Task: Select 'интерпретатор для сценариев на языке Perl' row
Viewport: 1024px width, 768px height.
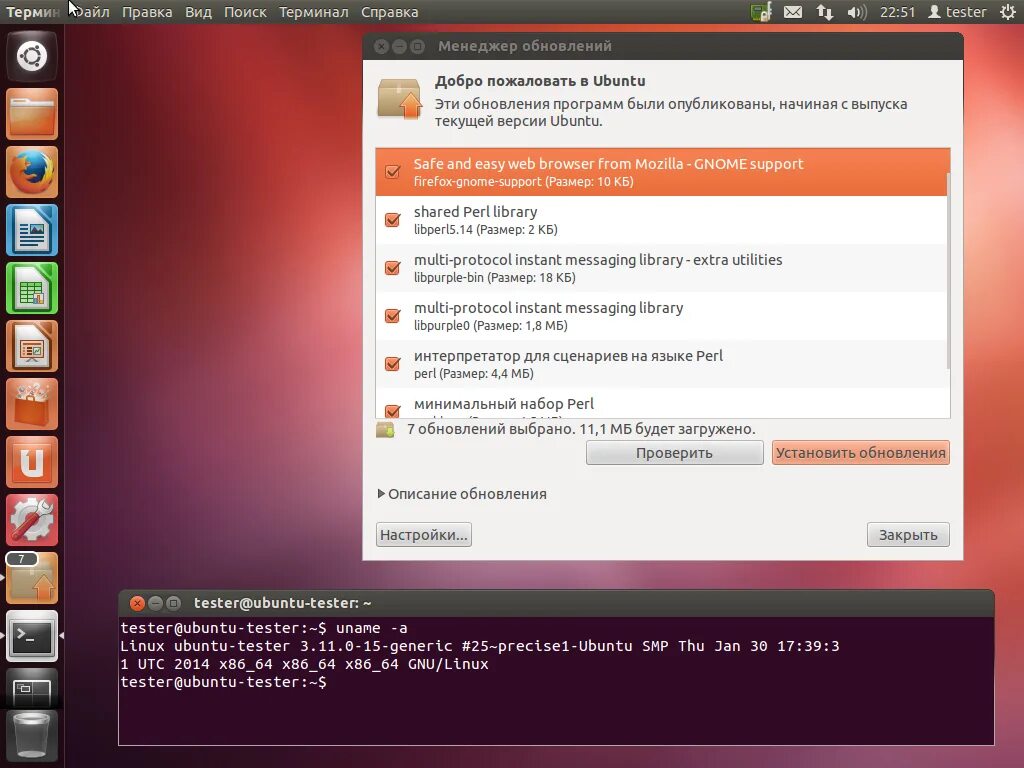Action: 662,364
